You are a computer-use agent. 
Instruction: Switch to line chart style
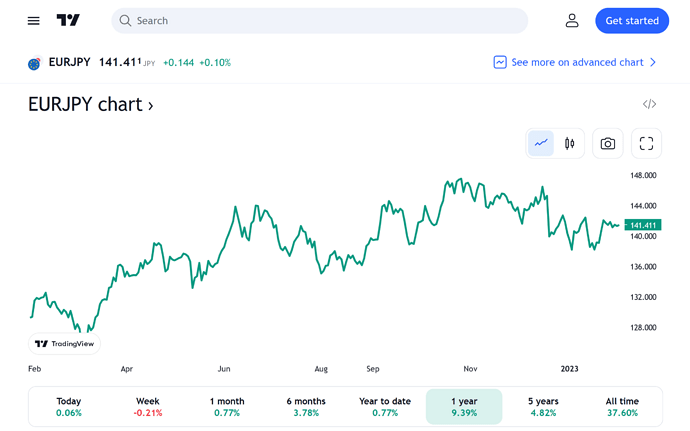coord(541,144)
